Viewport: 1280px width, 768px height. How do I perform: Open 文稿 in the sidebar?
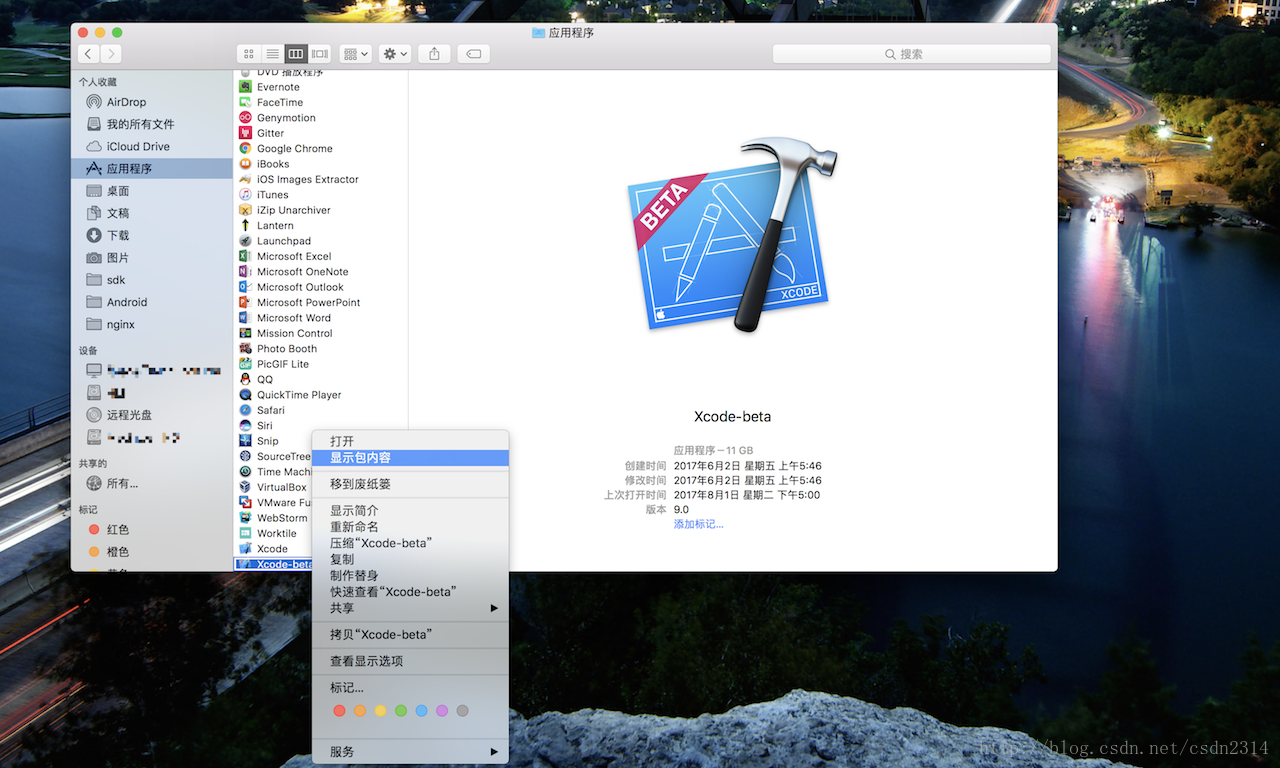(151, 213)
